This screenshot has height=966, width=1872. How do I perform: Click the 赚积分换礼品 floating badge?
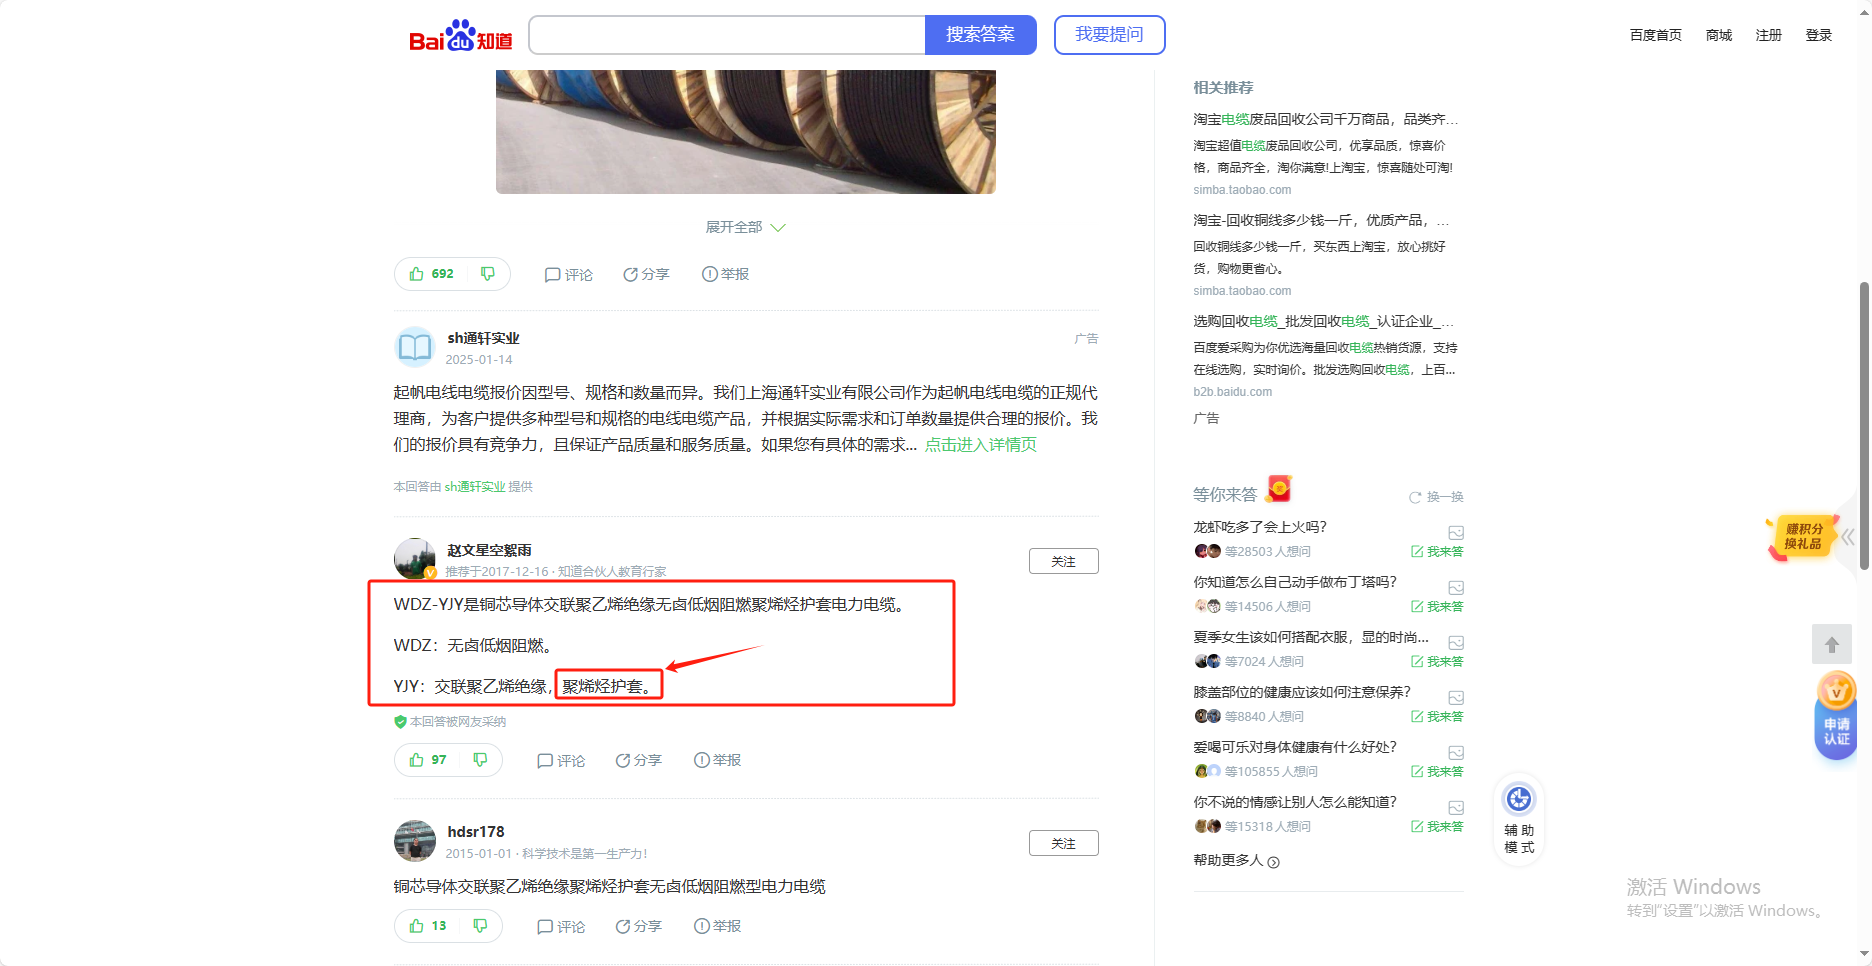point(1802,537)
